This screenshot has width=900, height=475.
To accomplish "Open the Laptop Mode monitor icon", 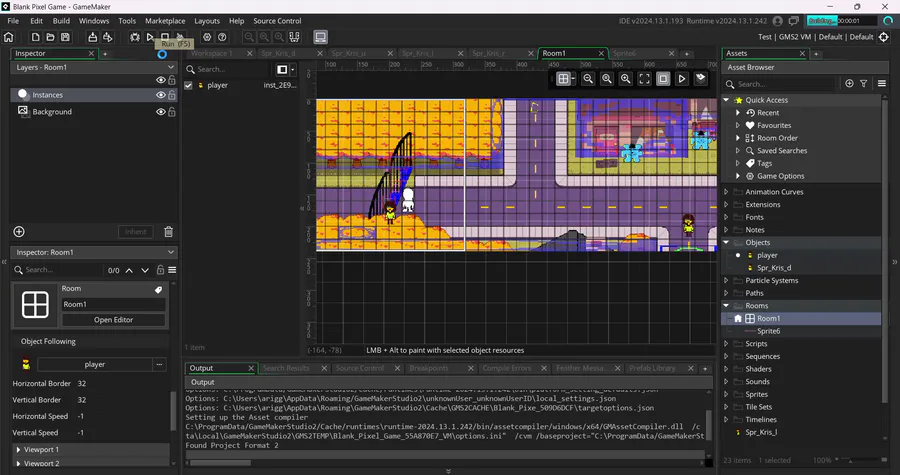I will click(x=320, y=37).
